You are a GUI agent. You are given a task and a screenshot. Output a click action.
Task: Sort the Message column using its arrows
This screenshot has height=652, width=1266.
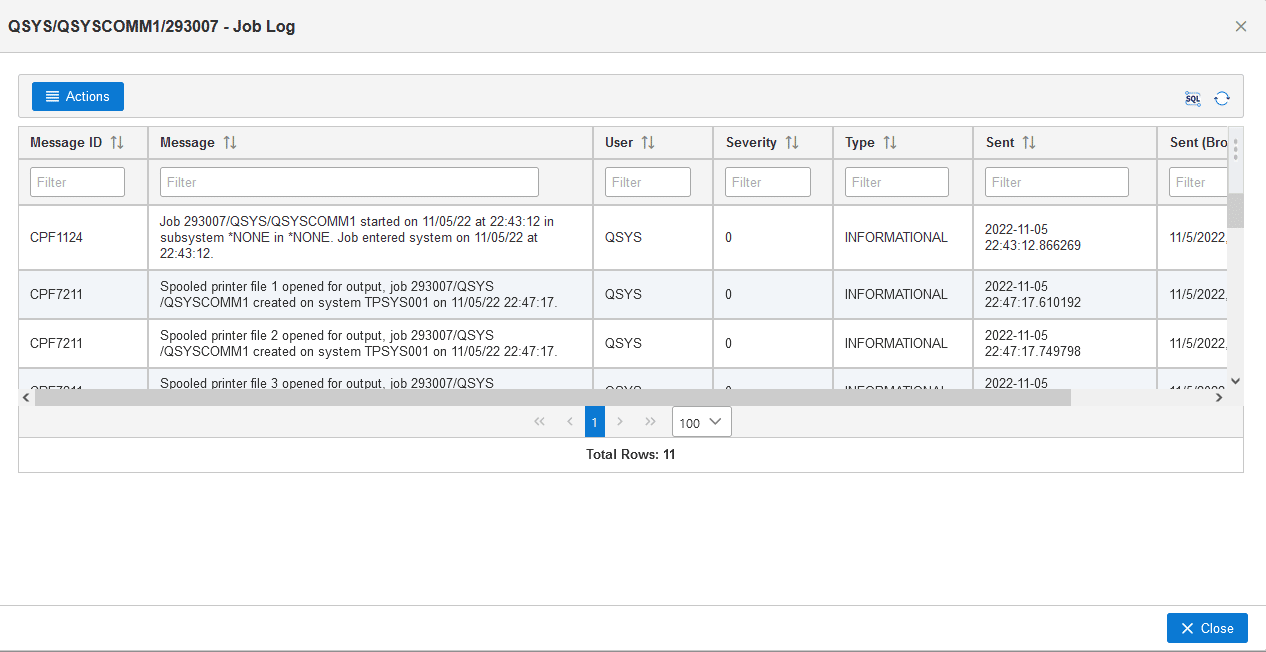click(230, 143)
